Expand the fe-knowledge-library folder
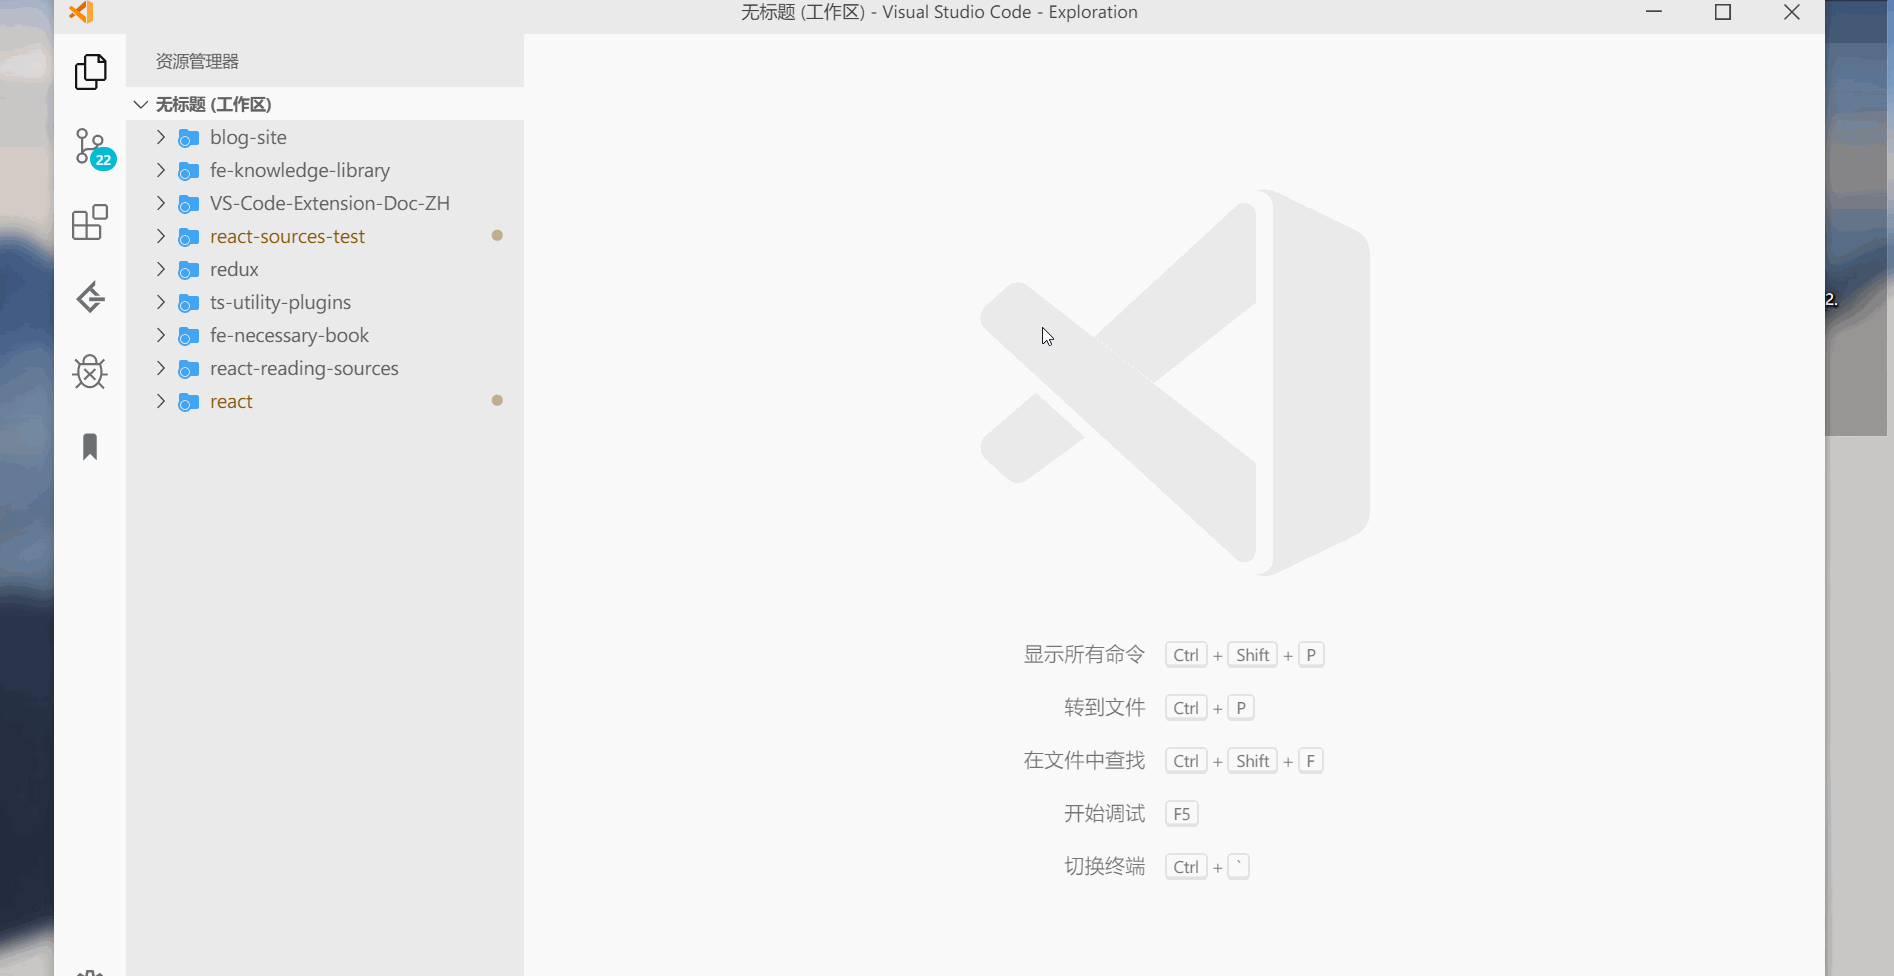This screenshot has height=976, width=1894. (160, 170)
